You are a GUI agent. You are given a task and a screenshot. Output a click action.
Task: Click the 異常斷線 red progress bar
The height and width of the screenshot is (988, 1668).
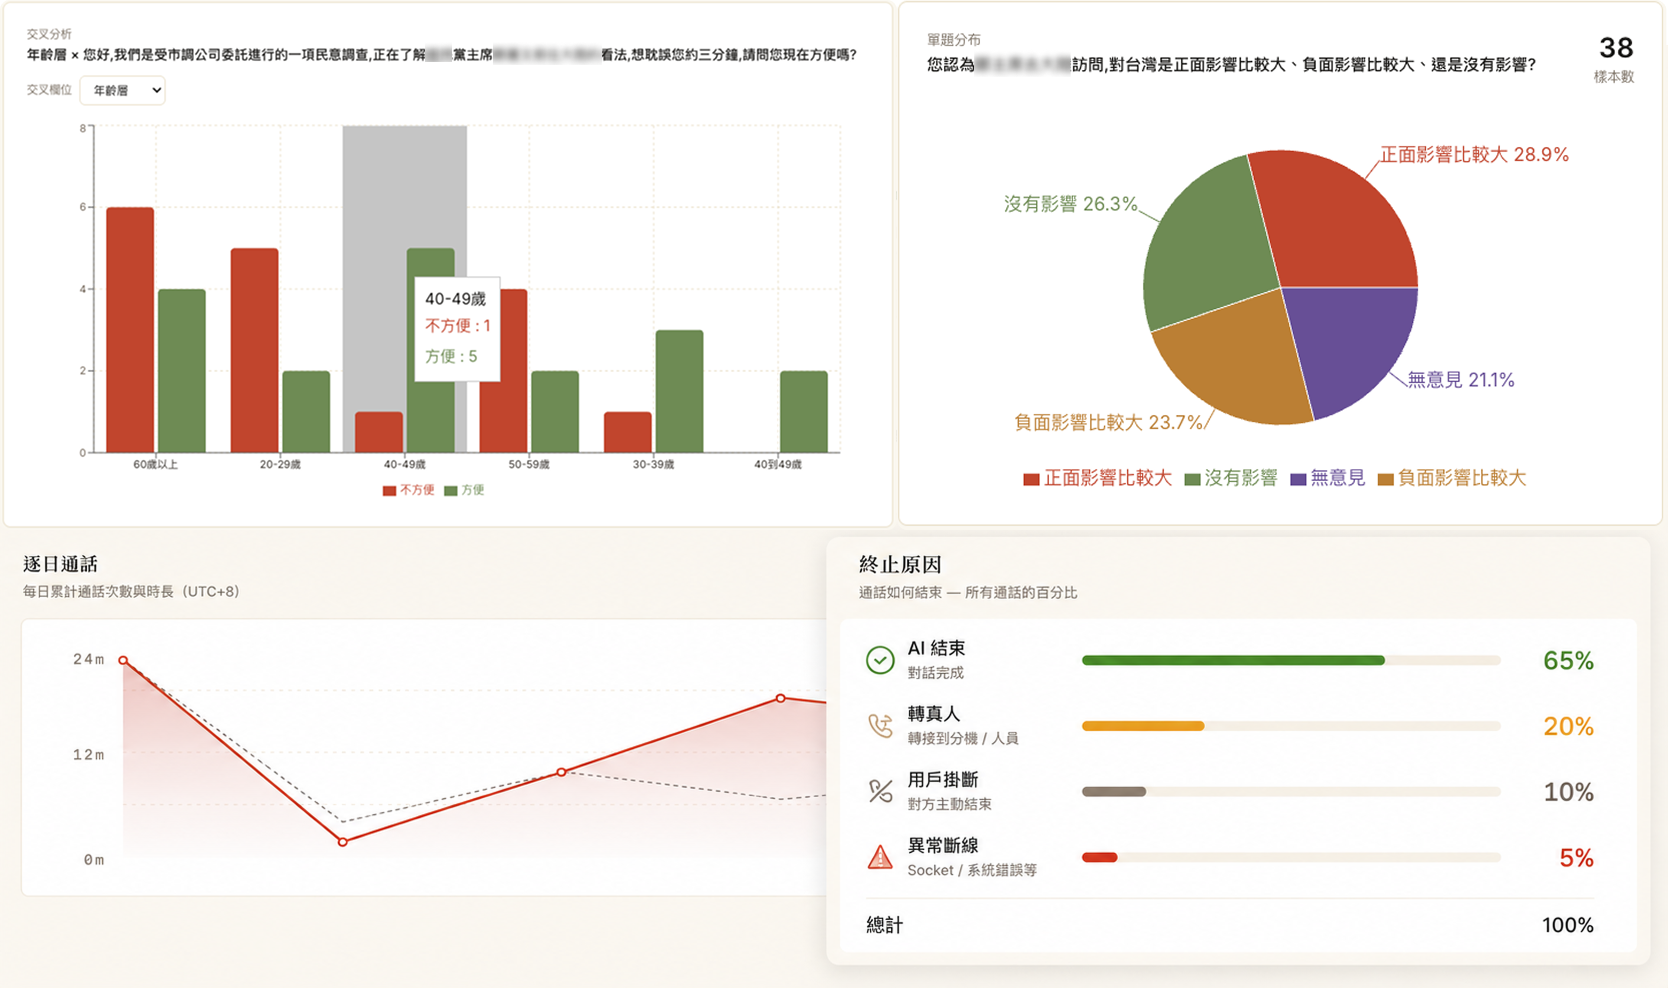click(x=1099, y=857)
